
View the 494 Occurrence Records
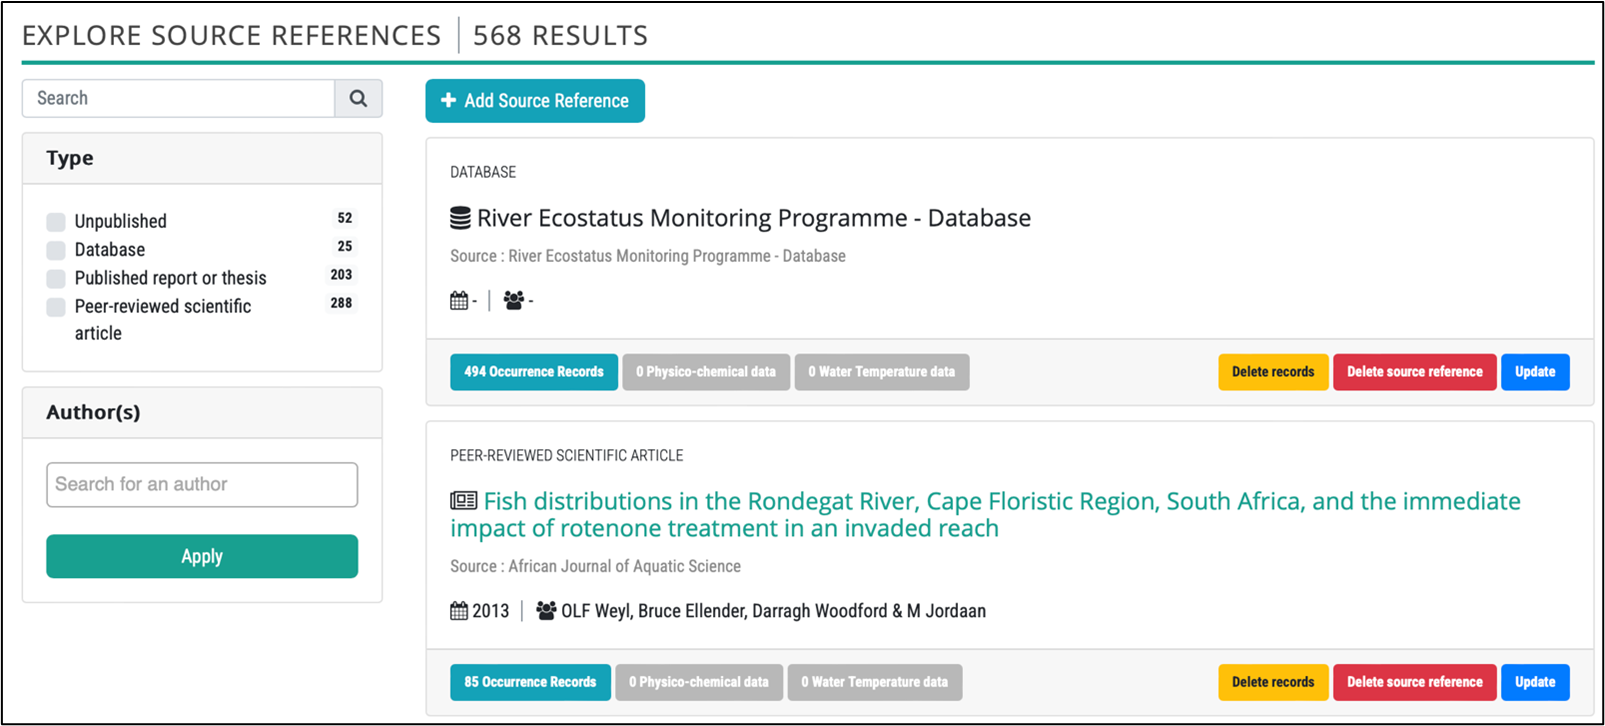click(534, 372)
